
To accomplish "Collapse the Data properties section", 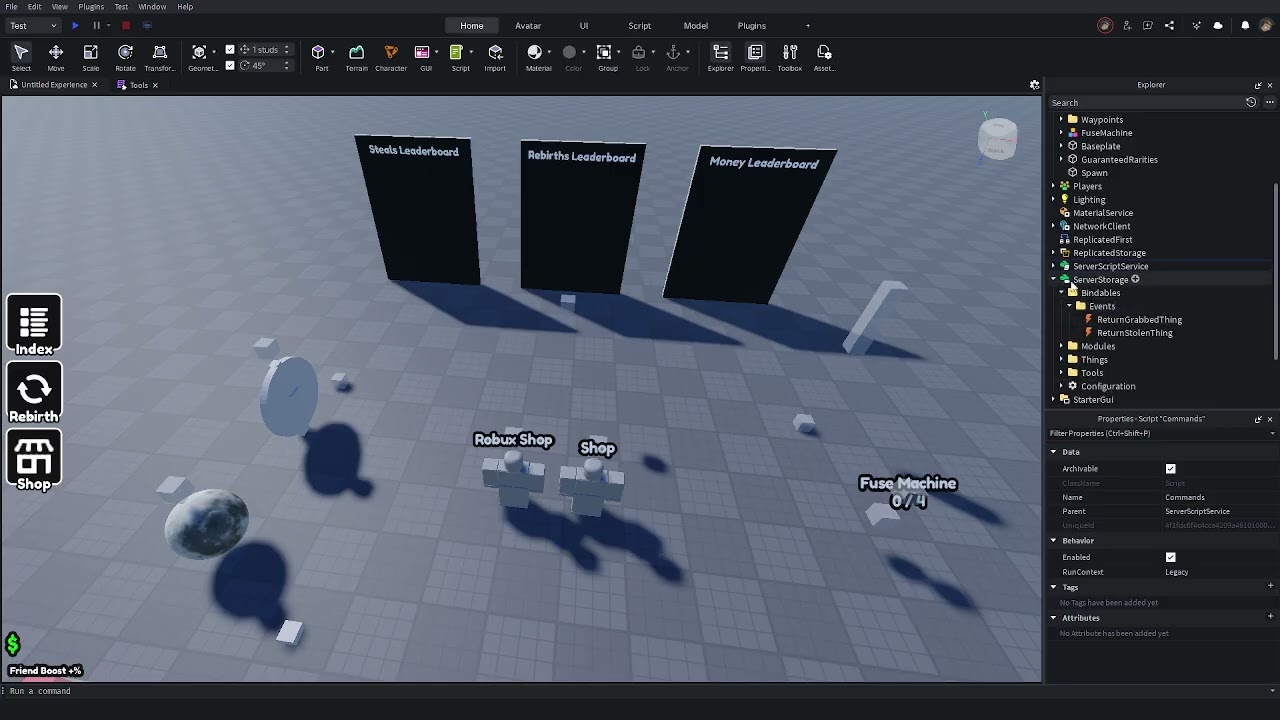I will [1053, 452].
